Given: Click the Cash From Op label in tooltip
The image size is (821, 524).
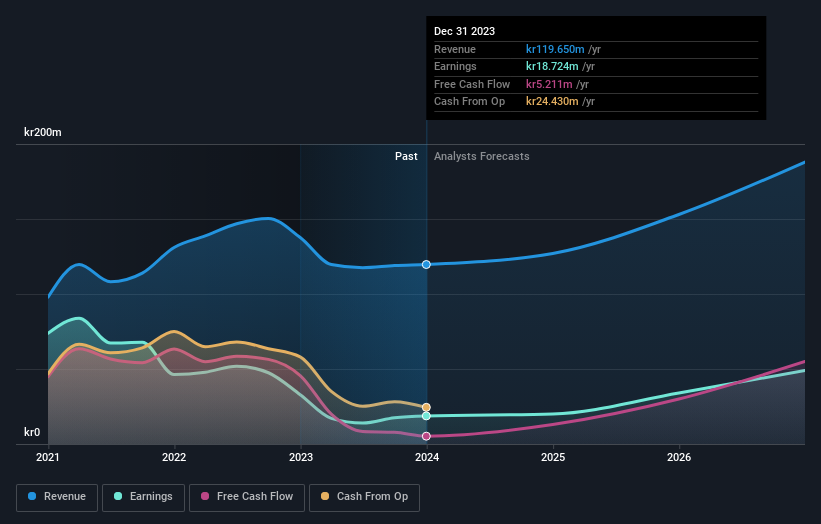Looking at the screenshot, I should tap(469, 101).
